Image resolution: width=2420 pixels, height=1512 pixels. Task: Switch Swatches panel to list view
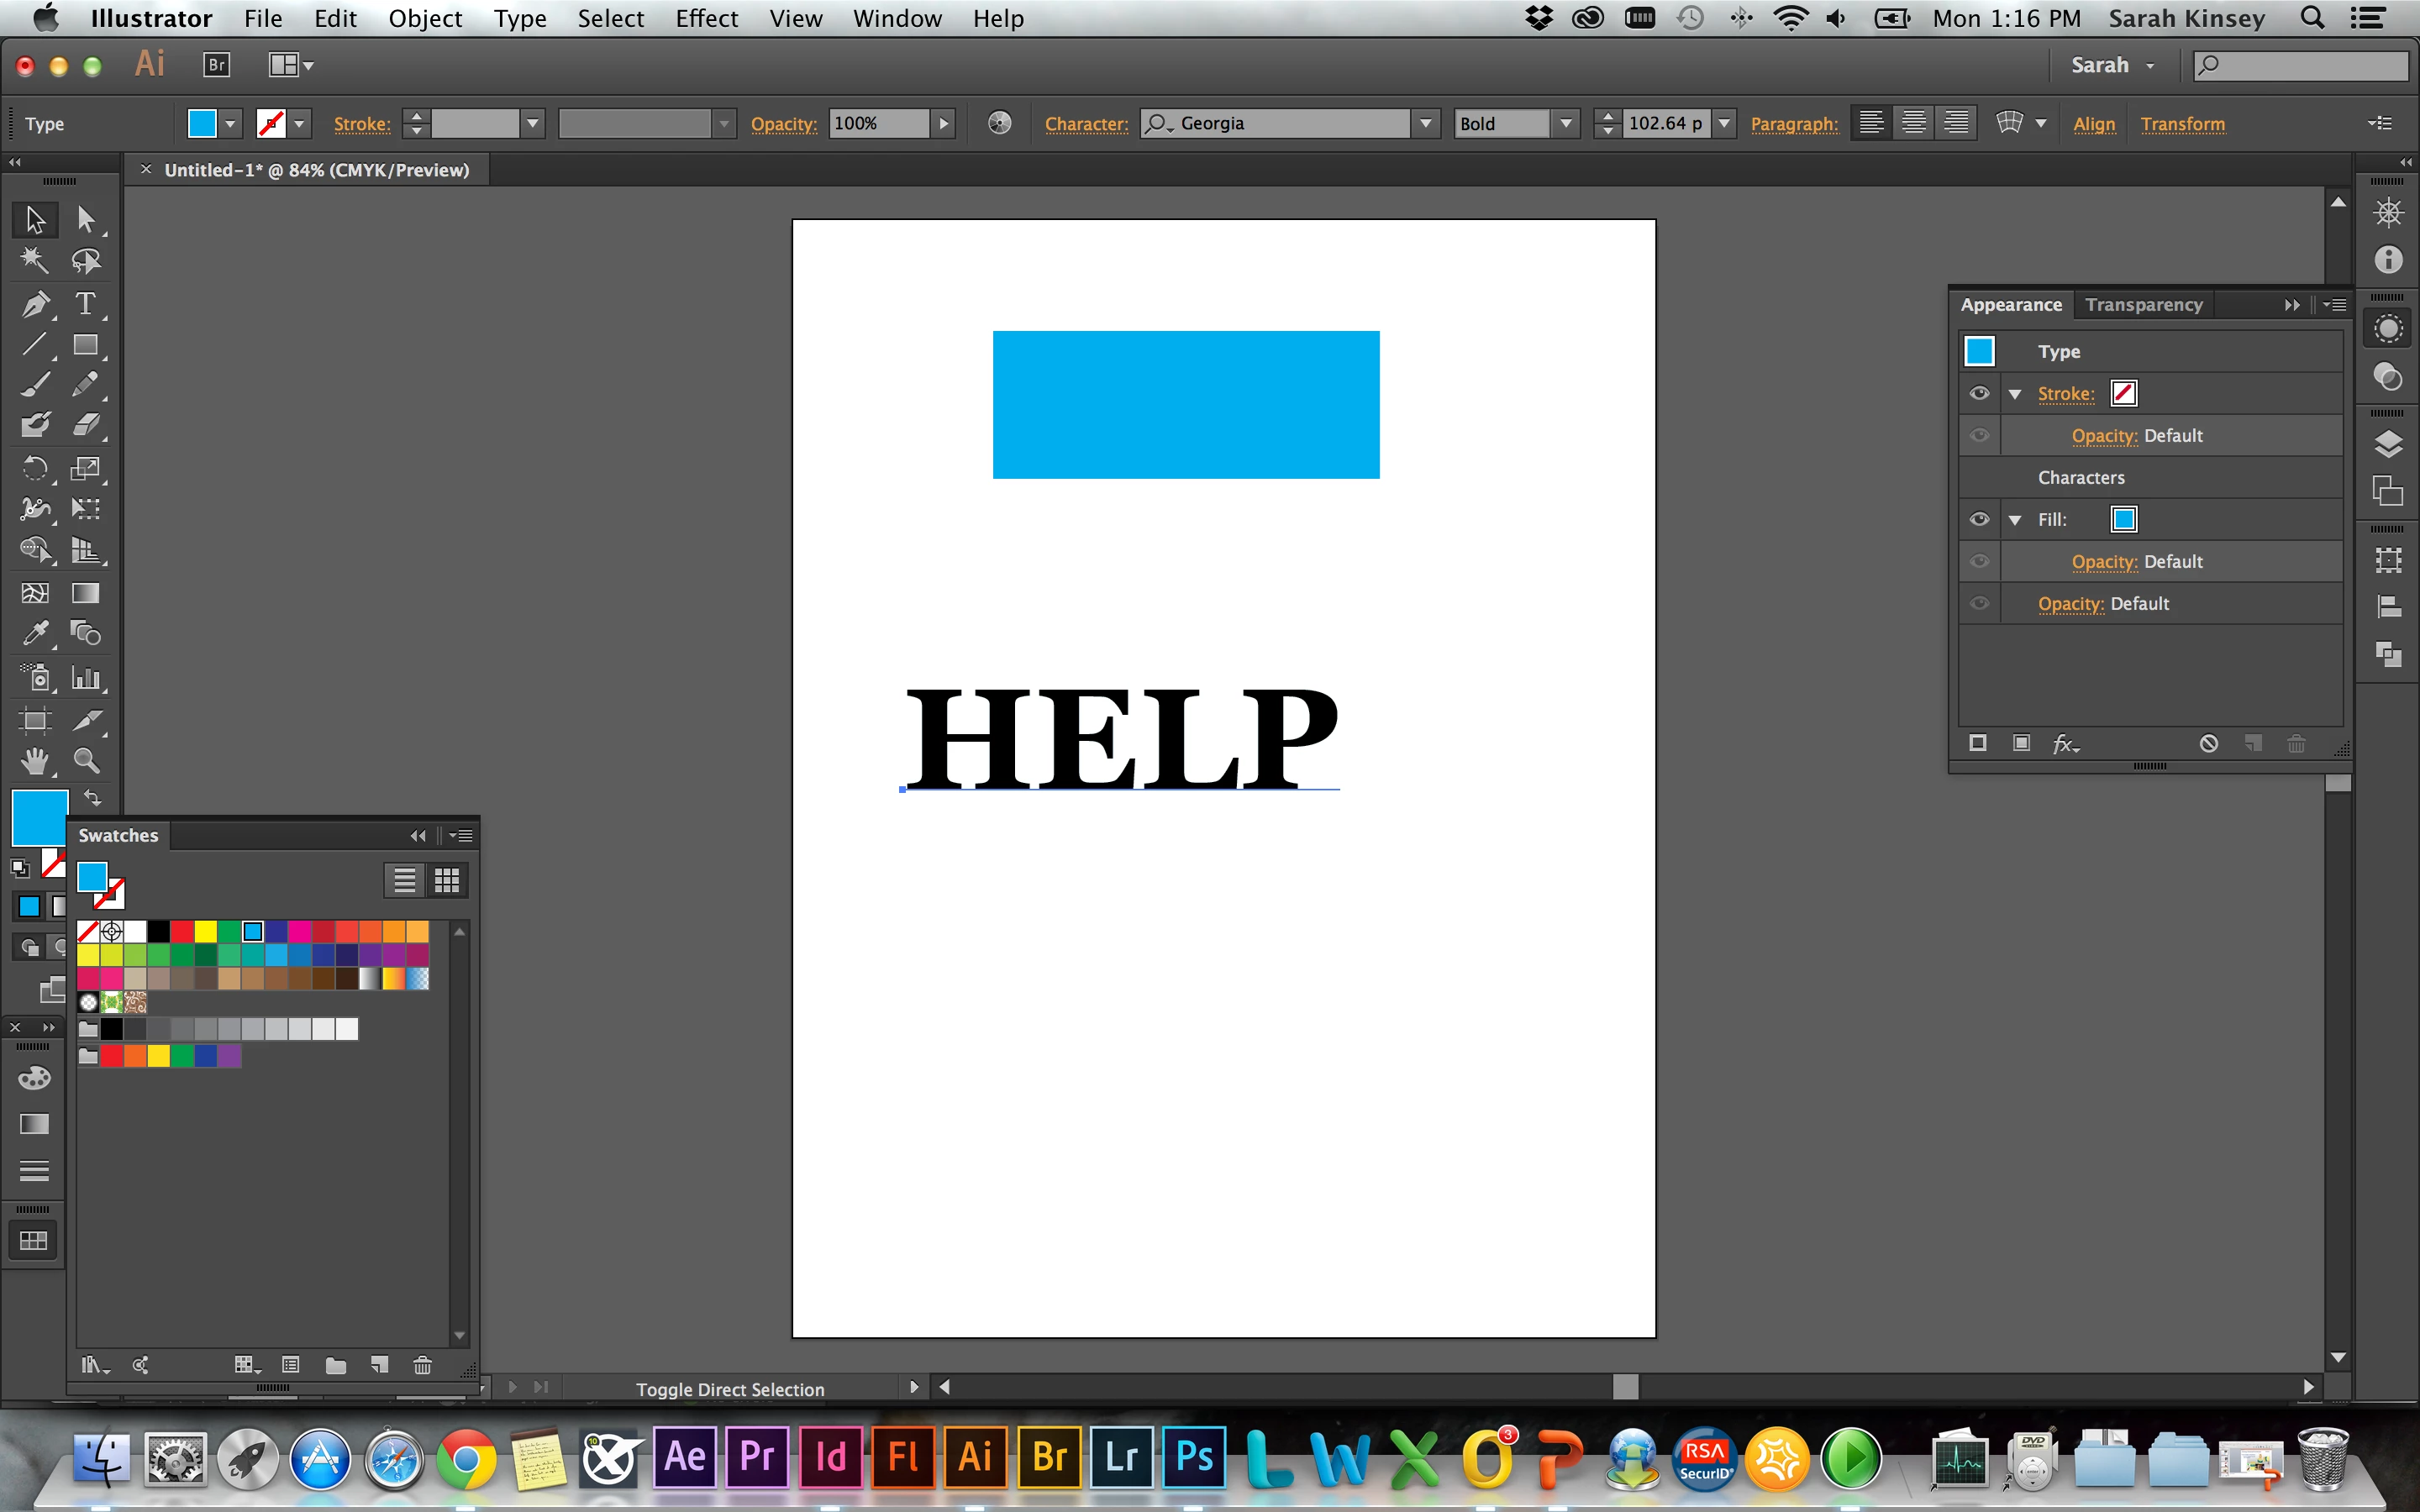click(404, 880)
